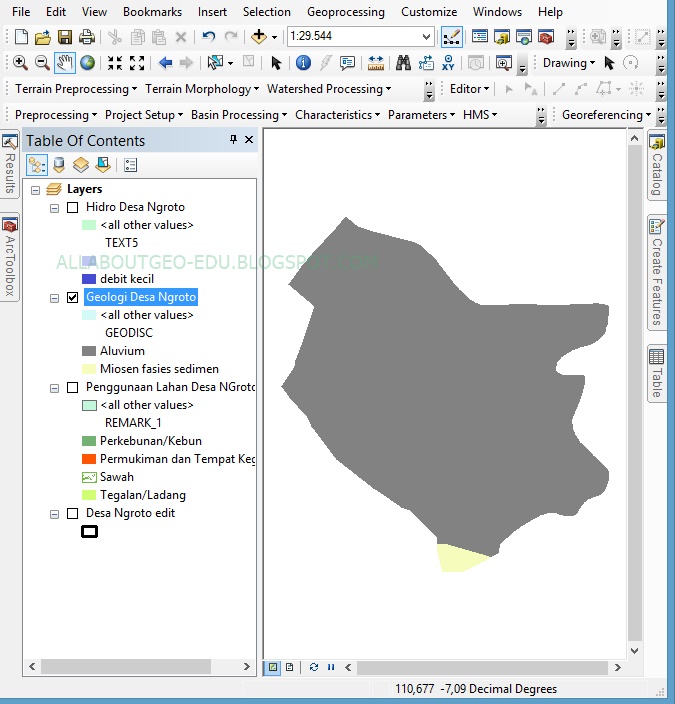Open Watershed Processing dropdown menu

tap(329, 89)
